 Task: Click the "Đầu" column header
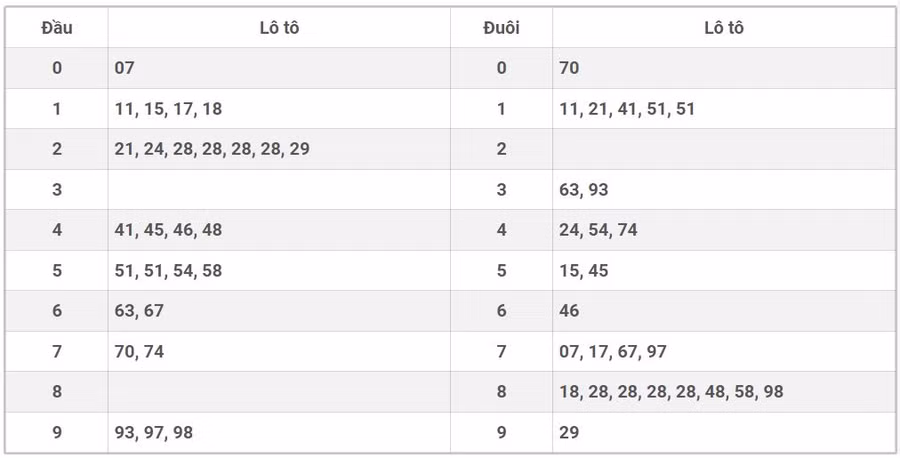coord(57,28)
